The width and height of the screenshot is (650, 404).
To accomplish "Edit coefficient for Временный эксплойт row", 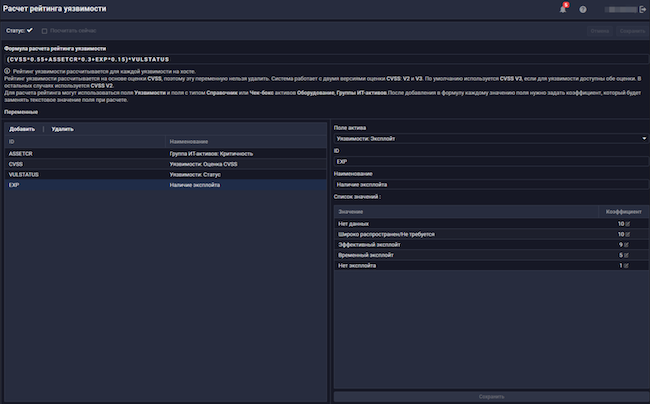I will [628, 255].
